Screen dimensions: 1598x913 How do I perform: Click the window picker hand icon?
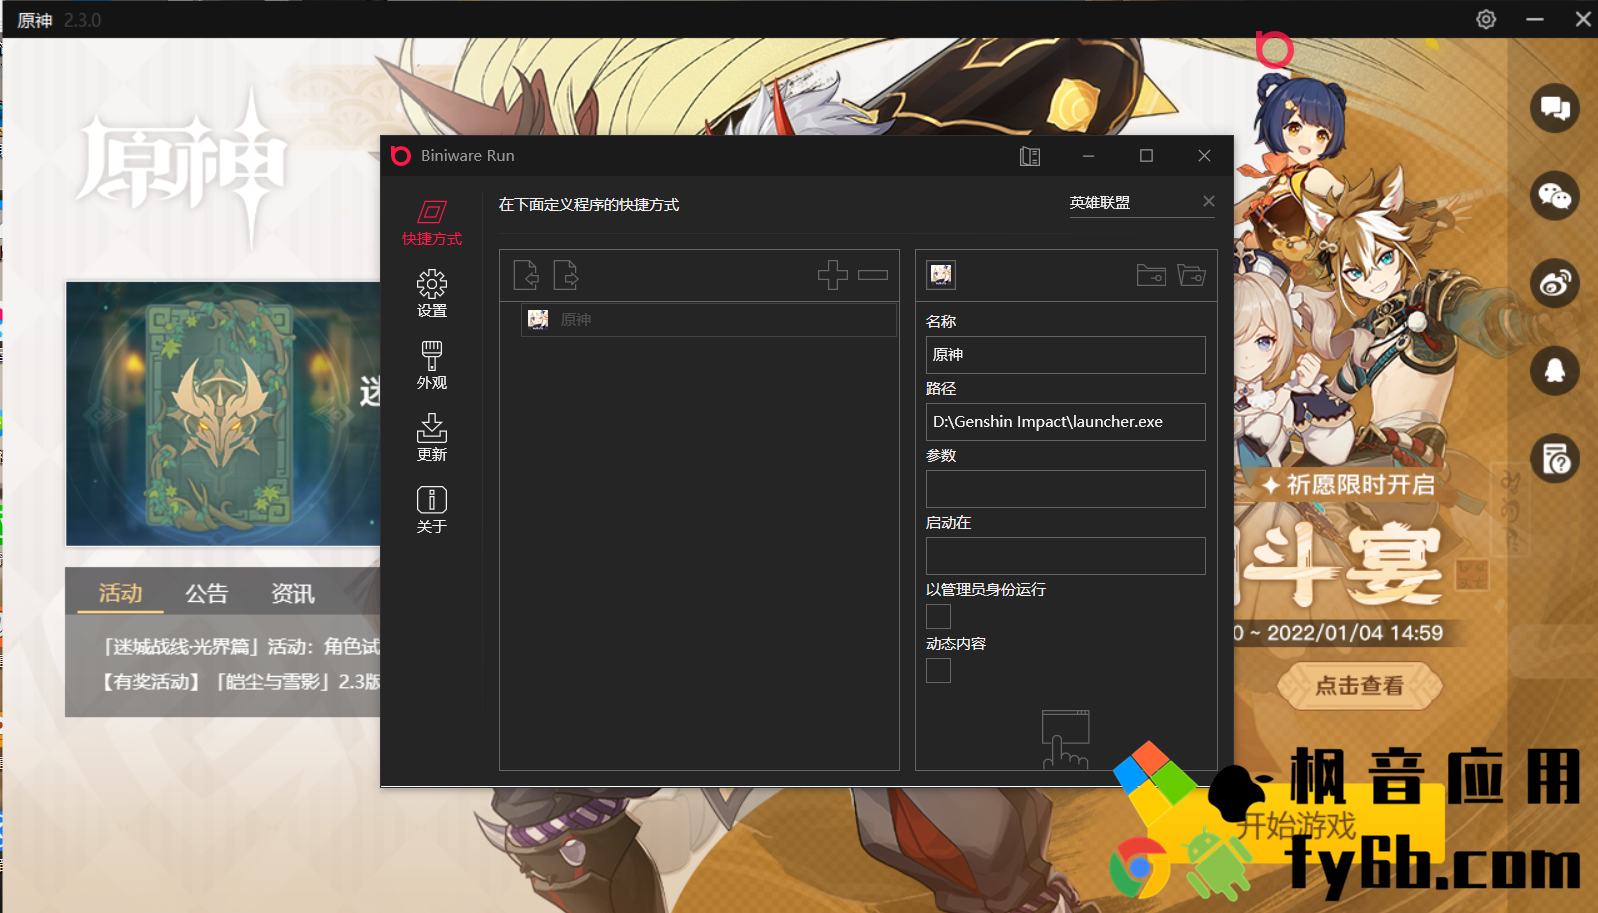pos(1065,740)
